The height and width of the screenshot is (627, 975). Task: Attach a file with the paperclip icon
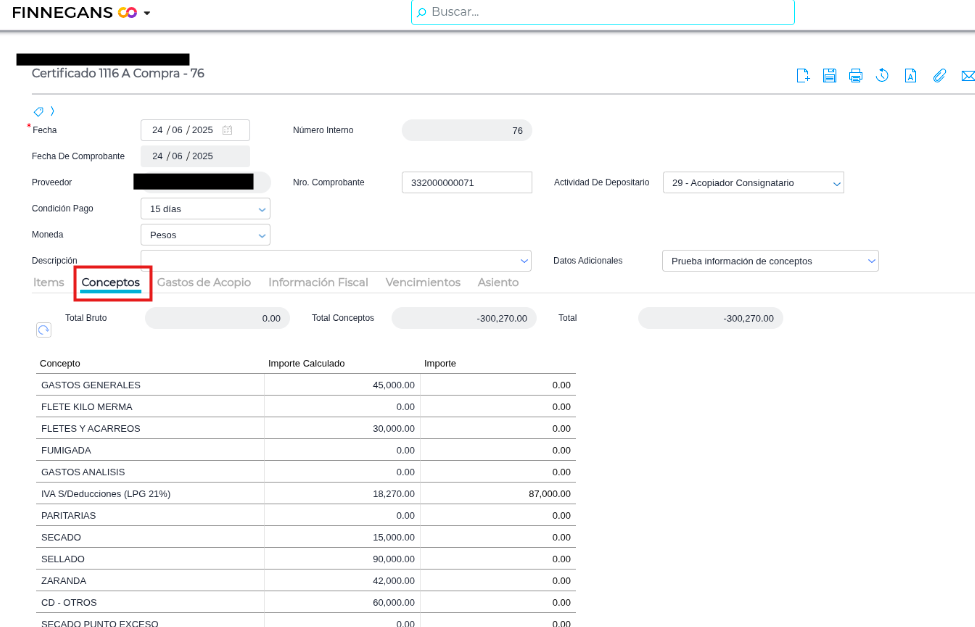pyautogui.click(x=939, y=76)
